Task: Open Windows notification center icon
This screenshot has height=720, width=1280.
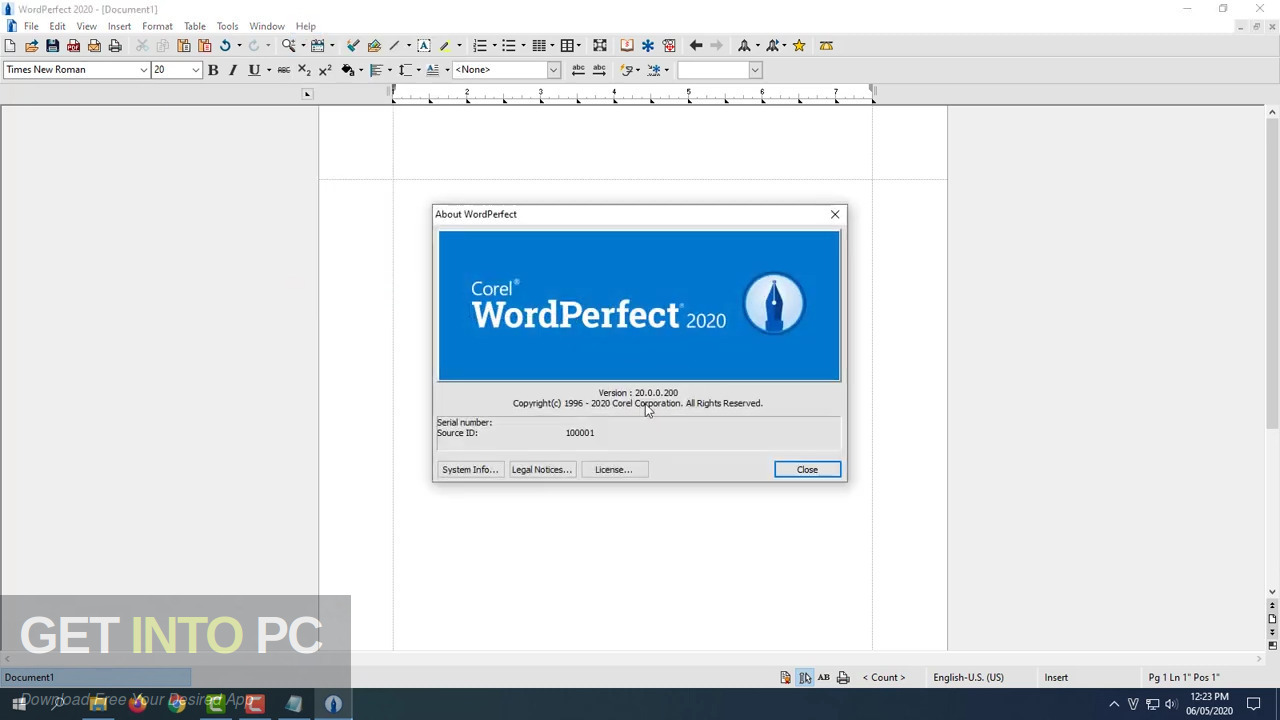Action: pyautogui.click(x=1254, y=704)
